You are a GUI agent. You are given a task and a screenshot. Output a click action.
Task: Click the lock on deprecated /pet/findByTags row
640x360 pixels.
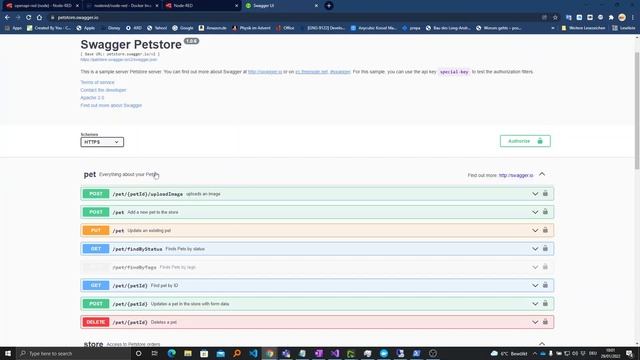[x=545, y=267]
